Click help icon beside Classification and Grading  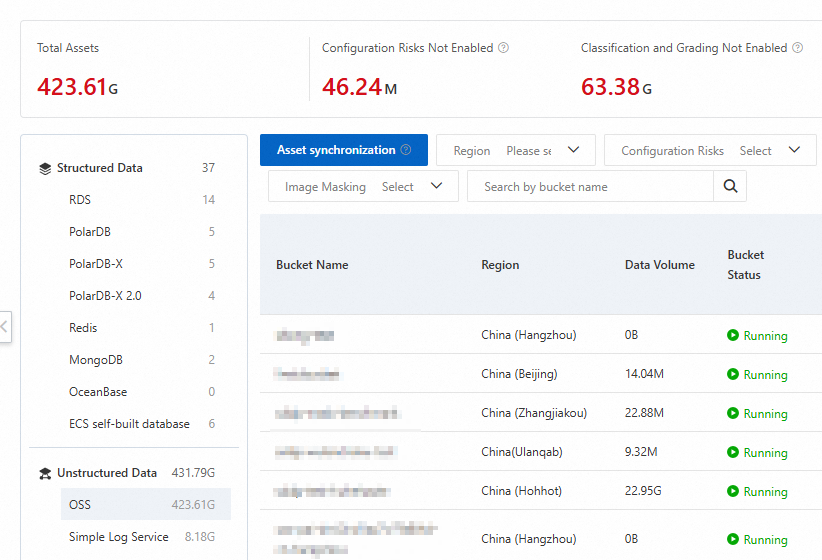[797, 48]
